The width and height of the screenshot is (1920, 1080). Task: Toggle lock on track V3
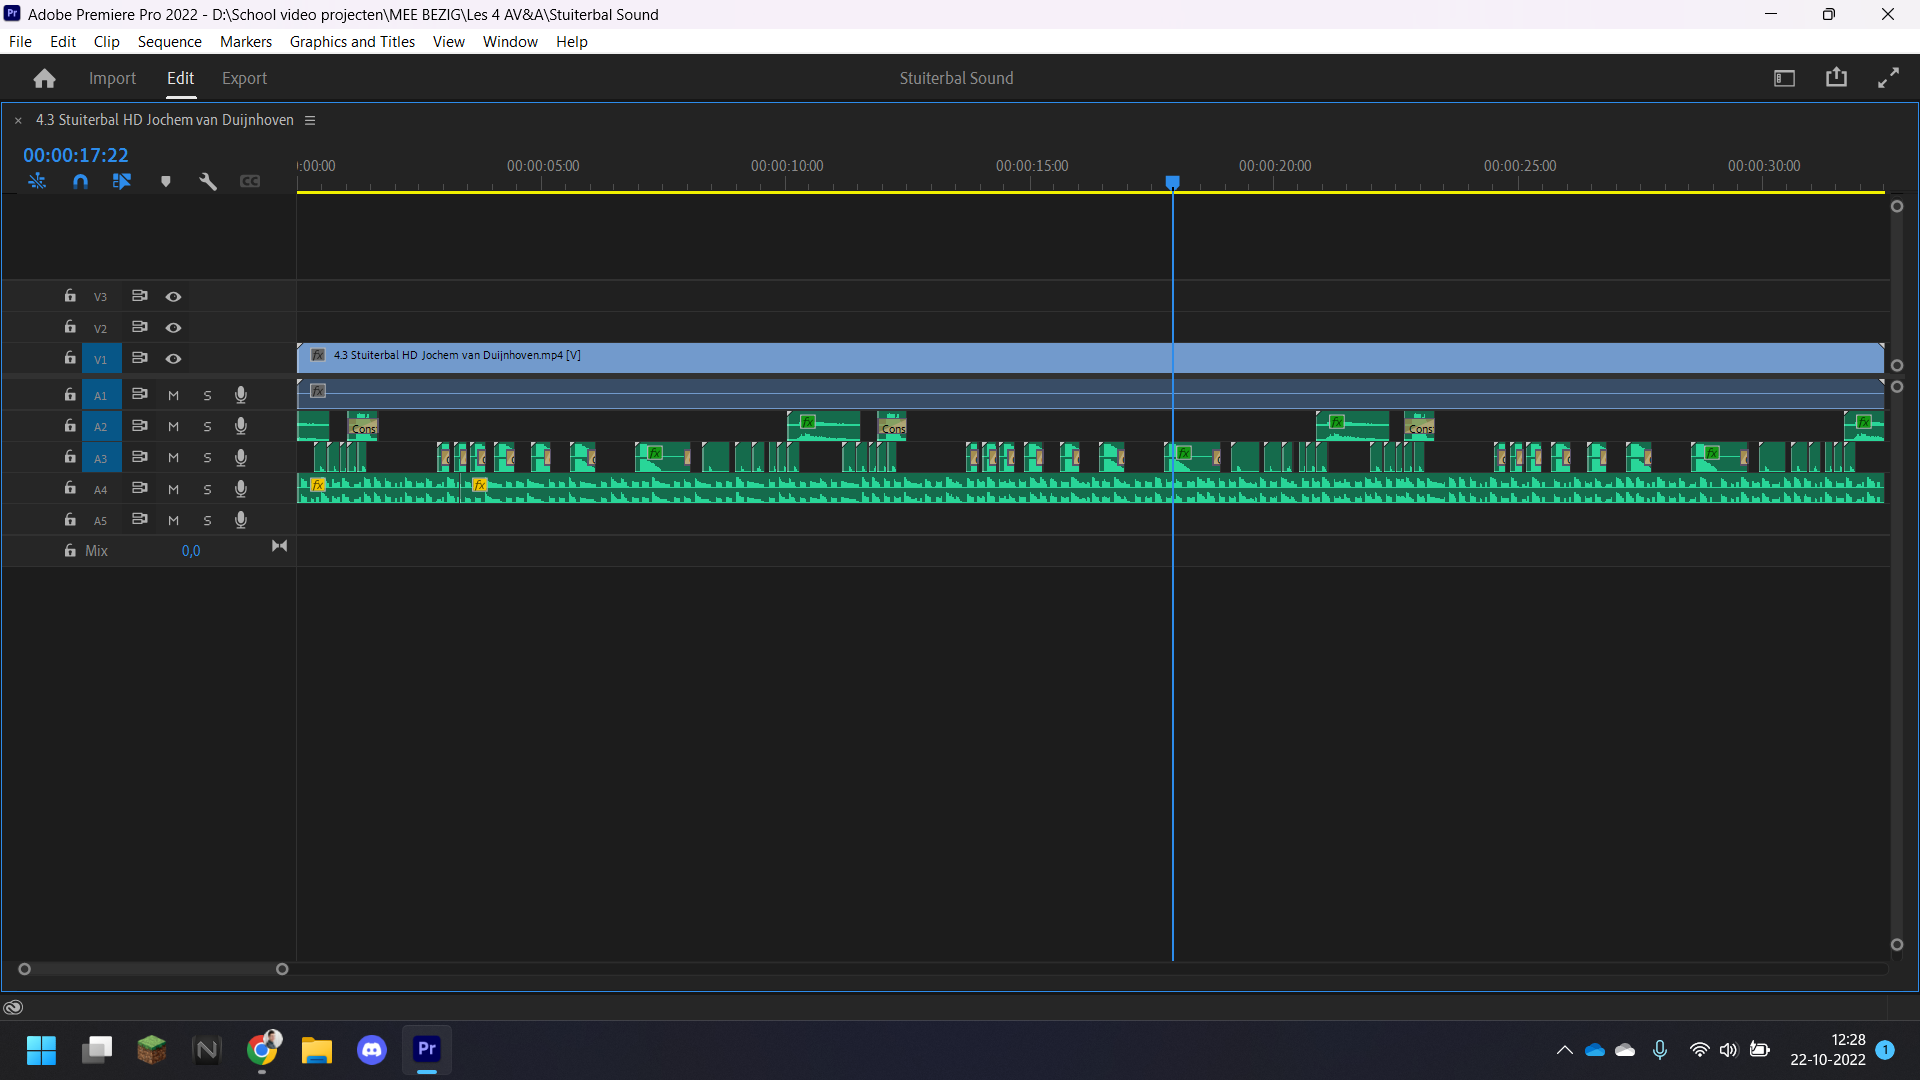tap(70, 296)
